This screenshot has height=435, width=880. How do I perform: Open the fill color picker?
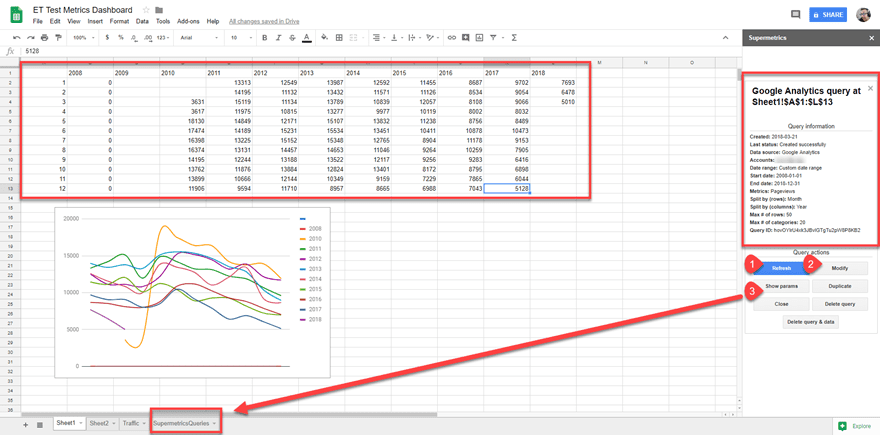324,38
